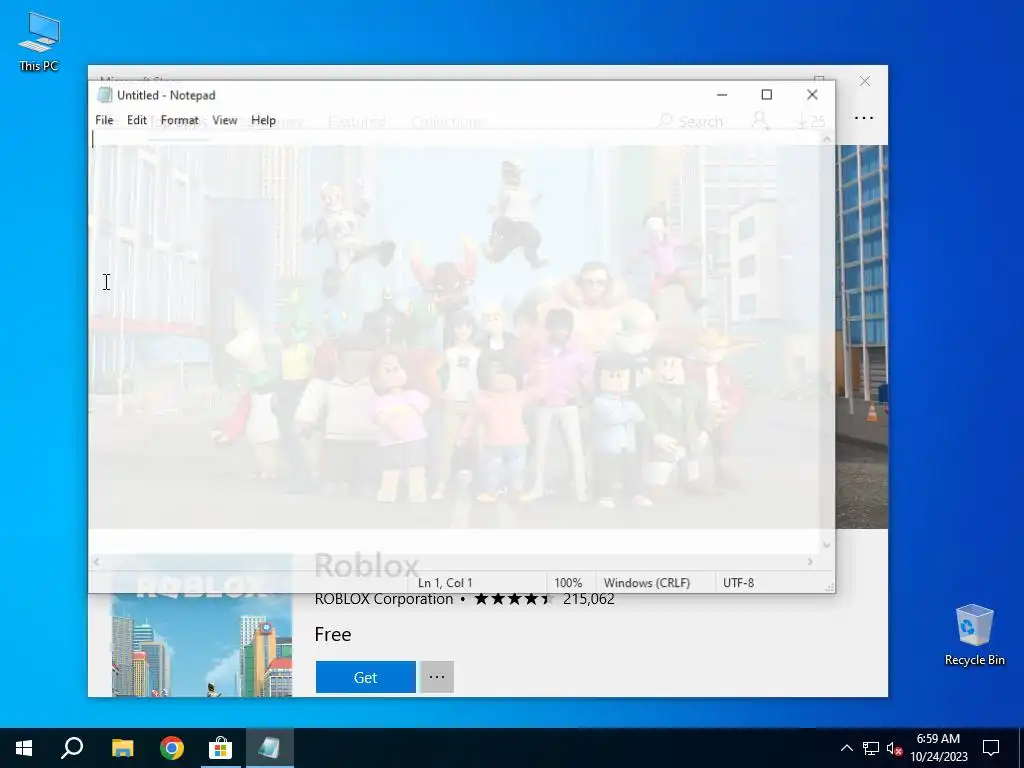Click Notepad horizontal scroll left arrow

tap(97, 562)
